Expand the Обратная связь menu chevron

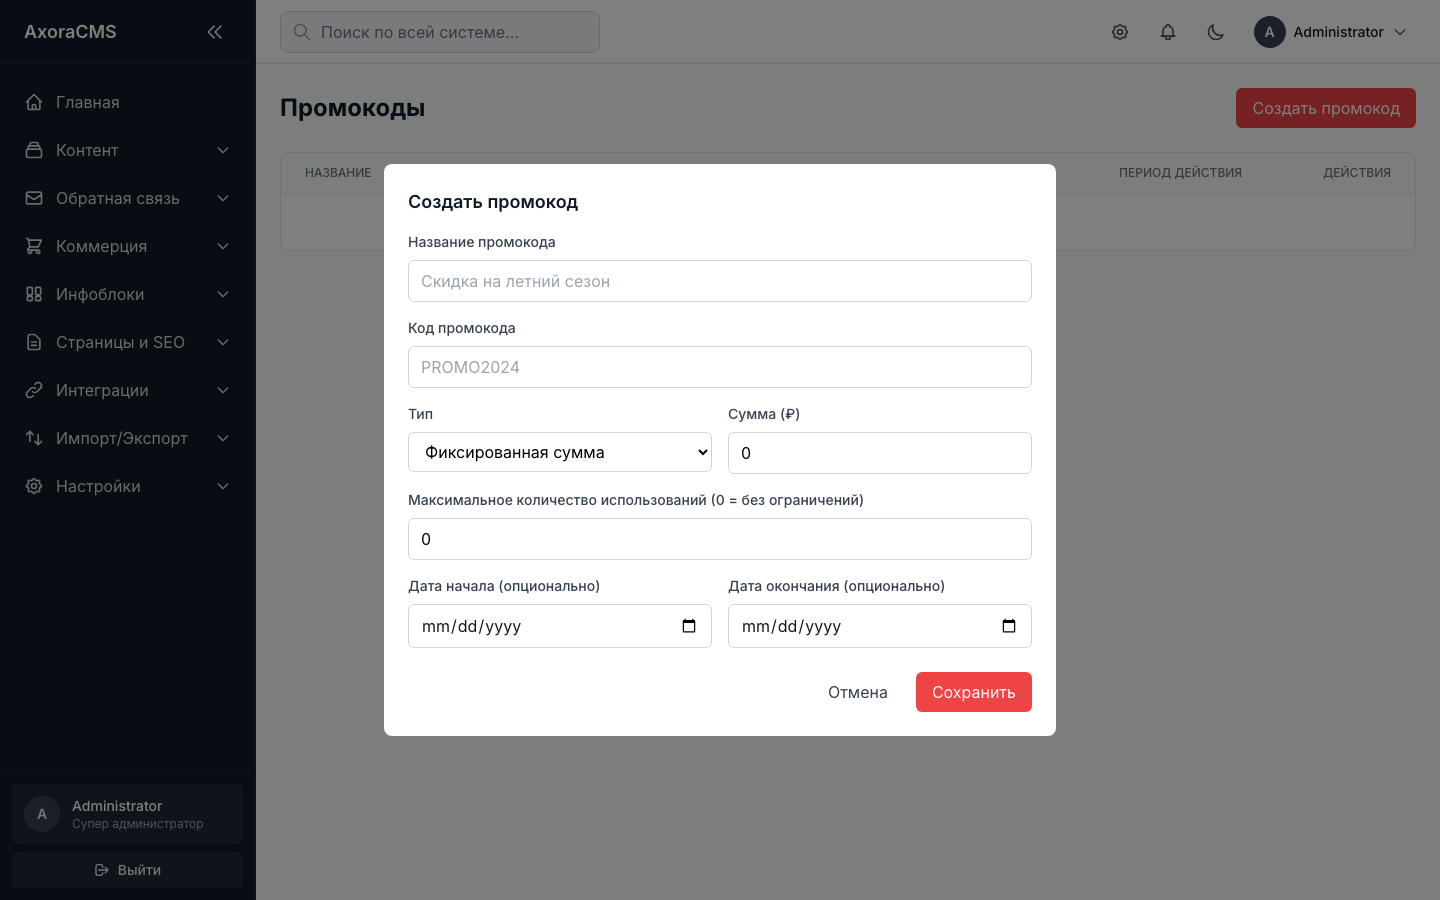tap(223, 198)
